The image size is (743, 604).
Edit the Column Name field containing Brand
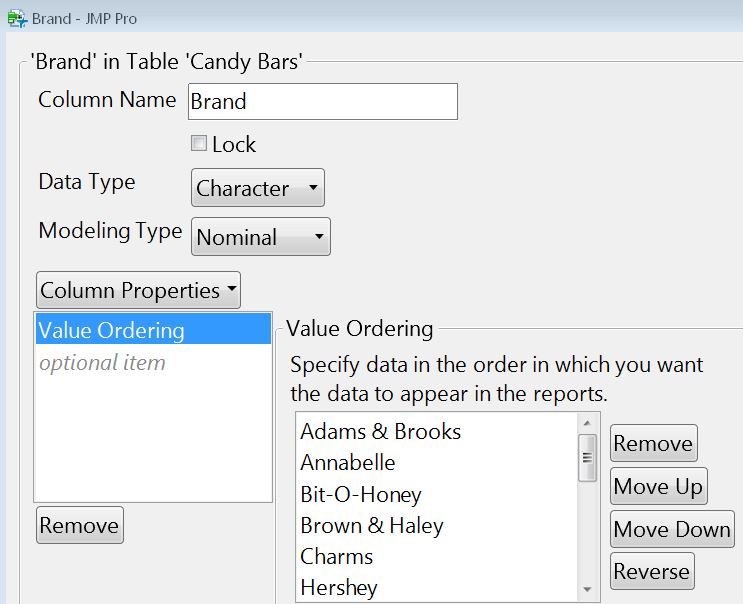[x=323, y=101]
